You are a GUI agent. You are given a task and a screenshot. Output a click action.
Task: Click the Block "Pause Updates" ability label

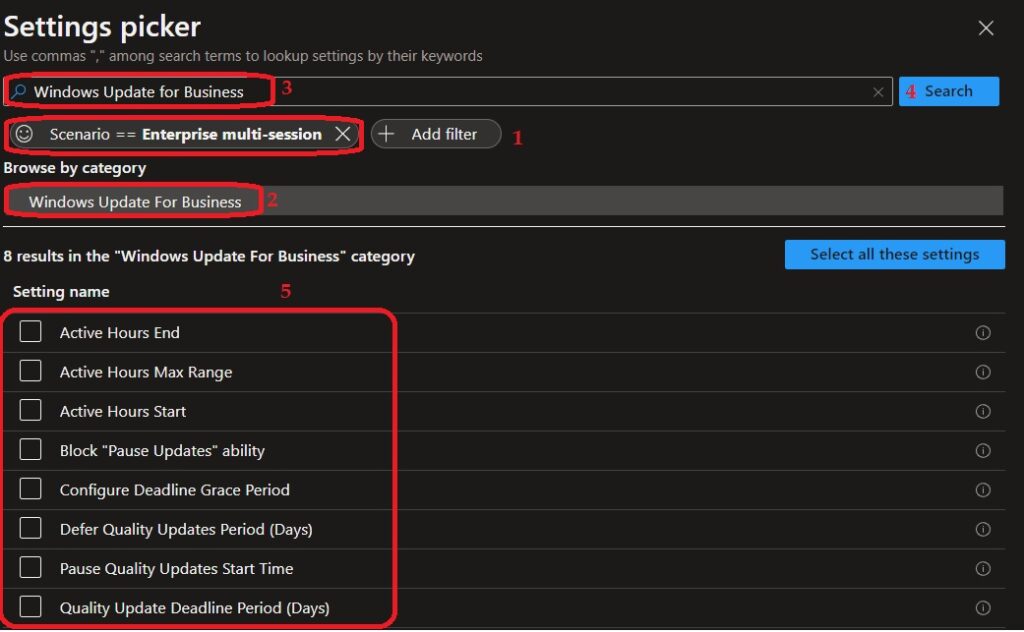(162, 450)
